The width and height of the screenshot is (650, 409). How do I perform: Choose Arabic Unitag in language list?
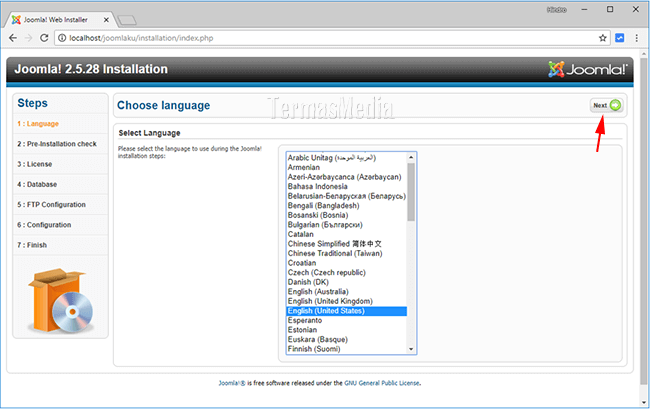(347, 158)
